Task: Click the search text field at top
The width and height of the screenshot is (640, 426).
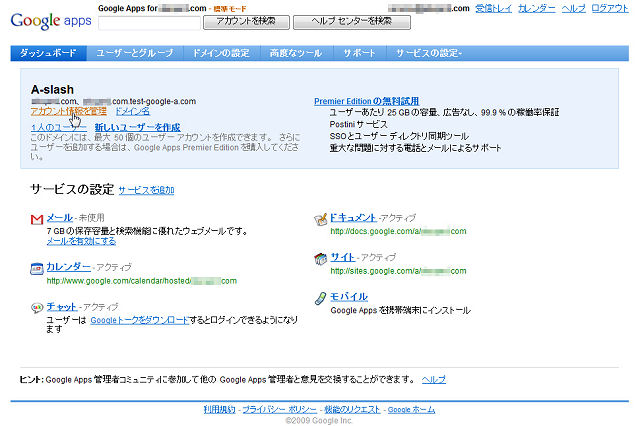Action: point(149,23)
